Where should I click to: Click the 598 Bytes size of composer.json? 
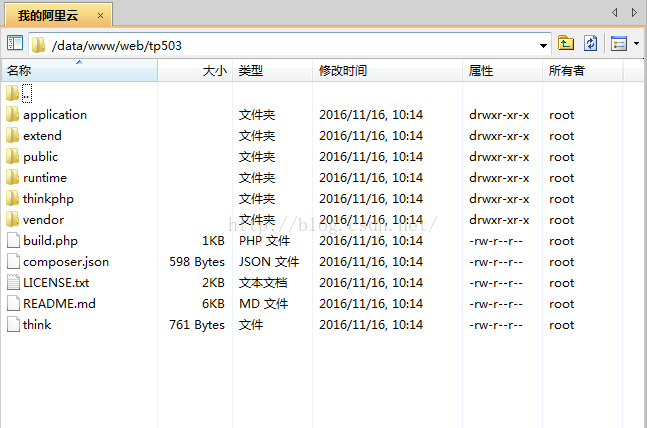click(197, 262)
